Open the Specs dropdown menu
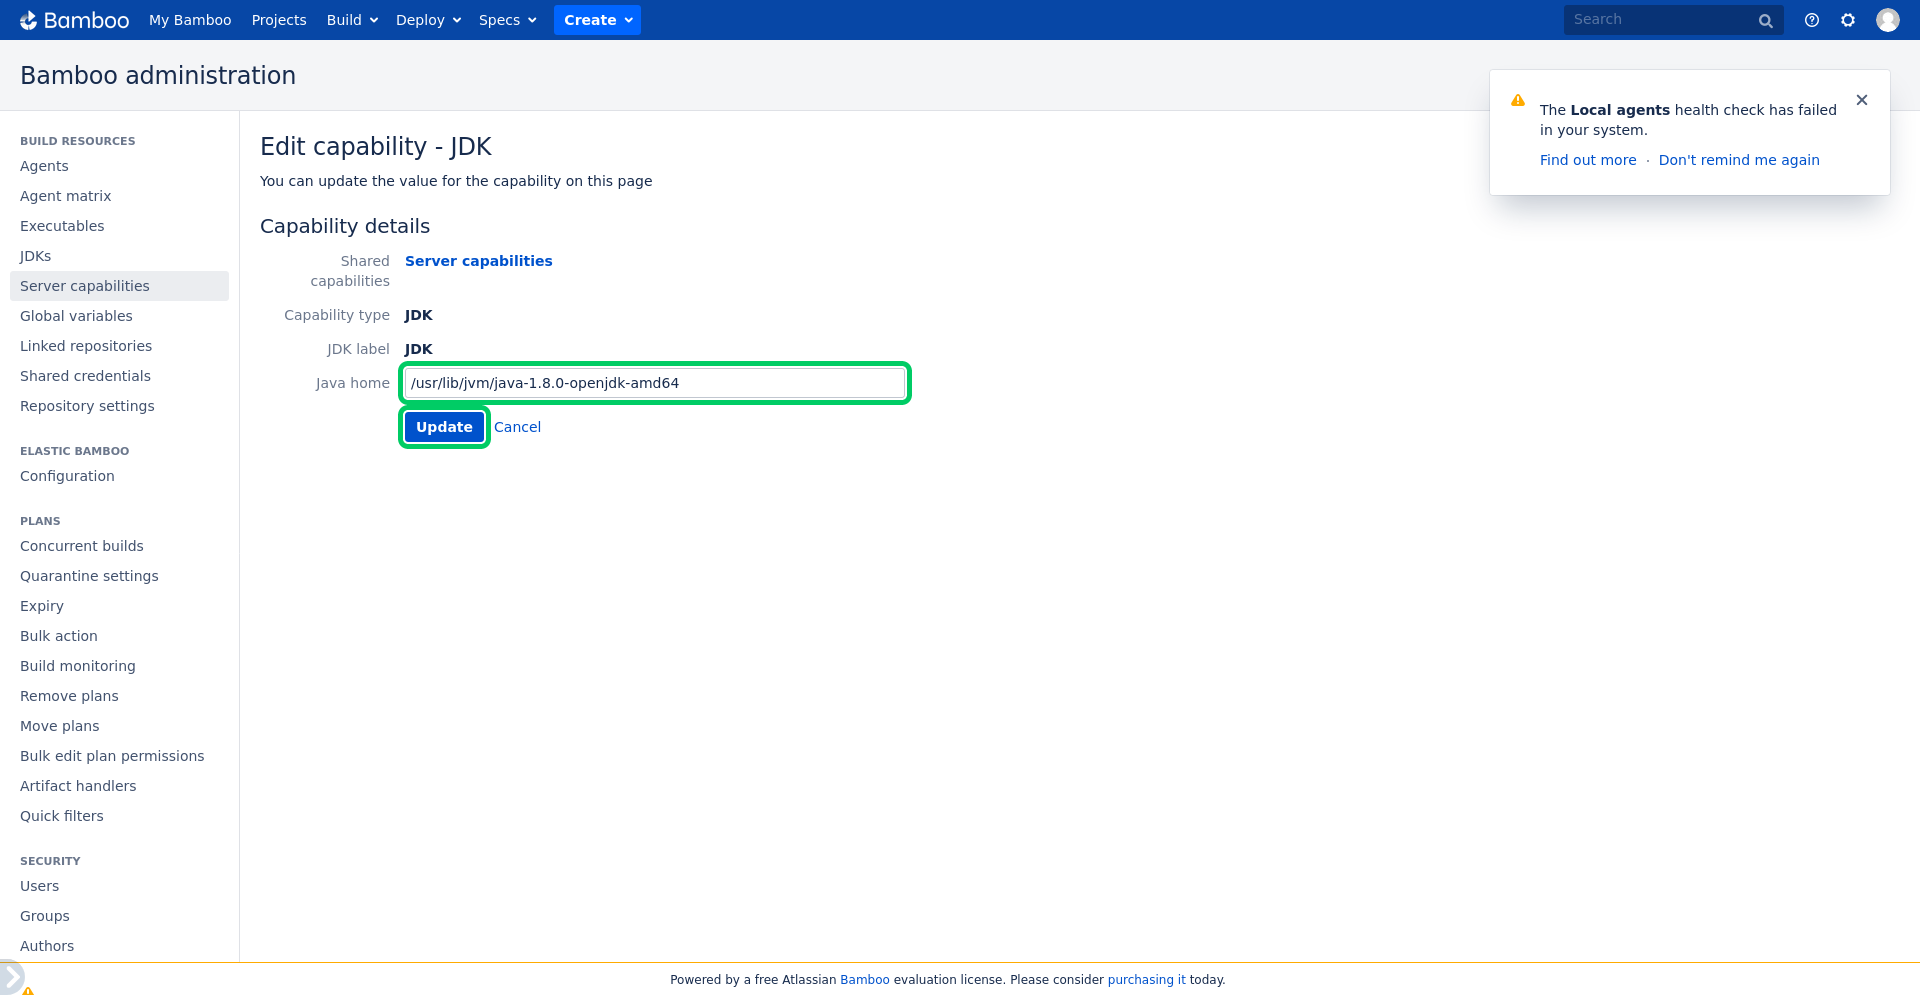Viewport: 1920px width, 995px height. tap(507, 20)
